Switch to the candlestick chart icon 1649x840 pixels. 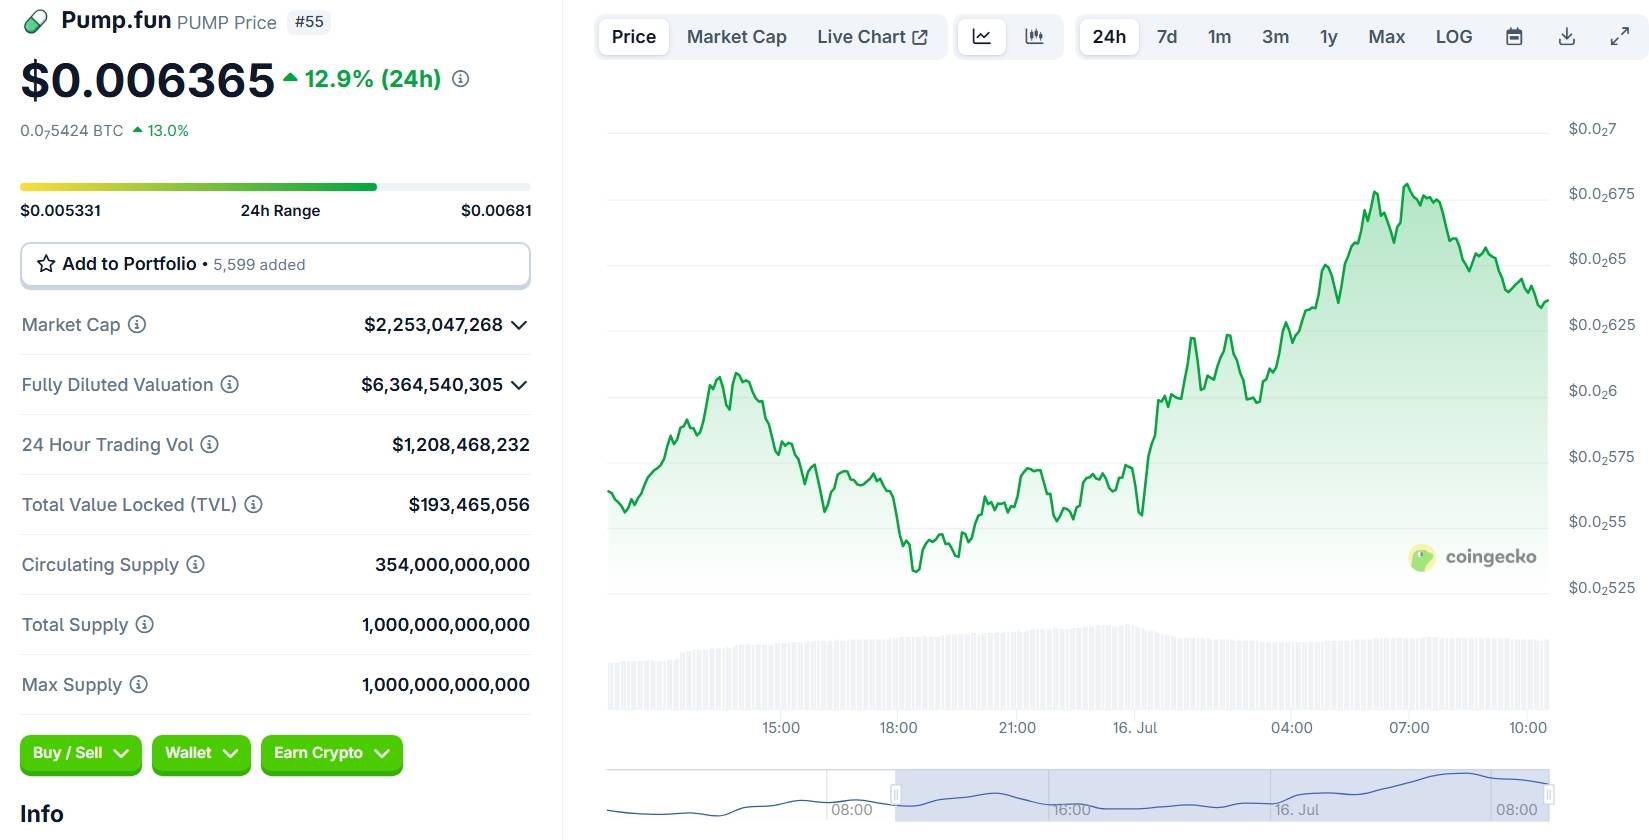click(x=1034, y=37)
